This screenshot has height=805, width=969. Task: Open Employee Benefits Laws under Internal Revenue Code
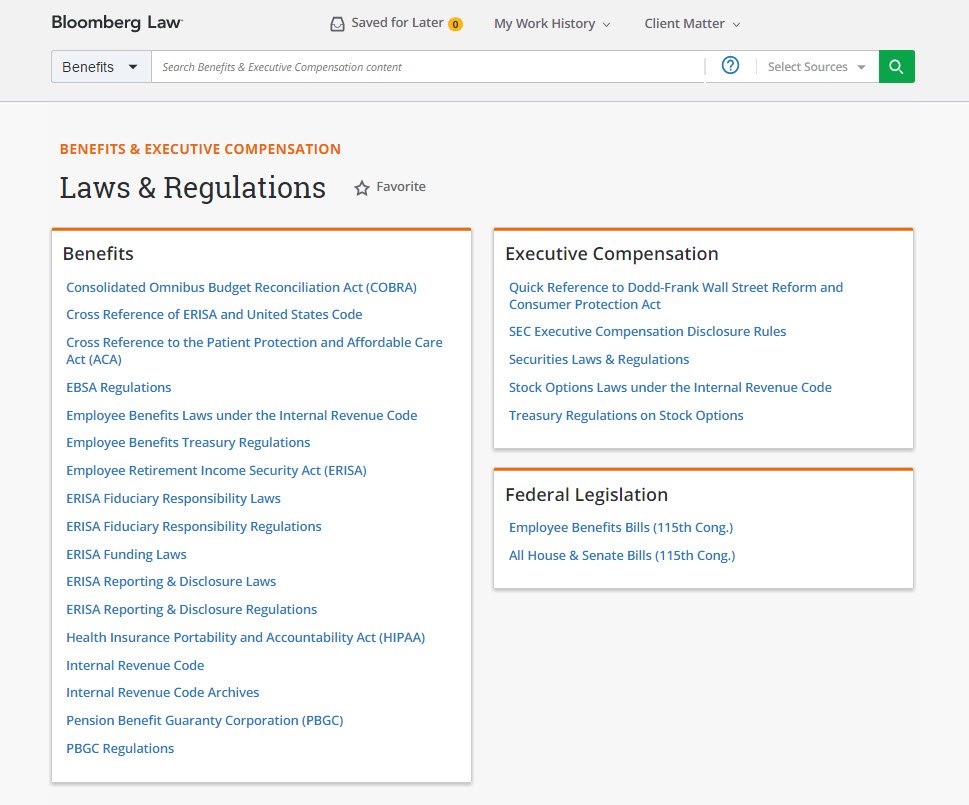(x=242, y=415)
